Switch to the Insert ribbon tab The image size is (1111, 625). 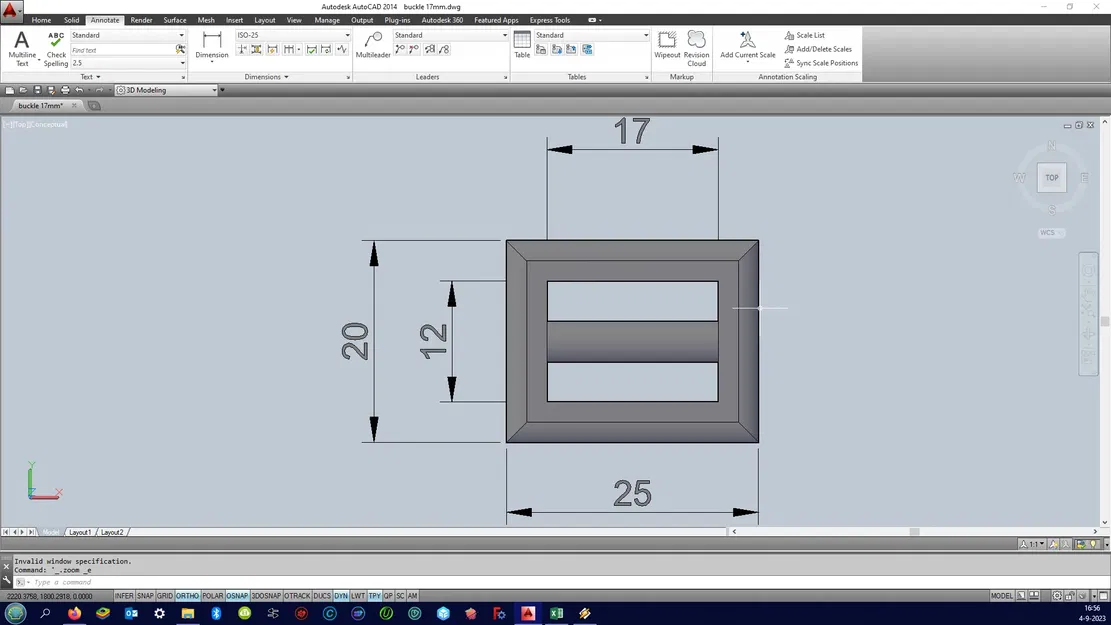pos(235,20)
